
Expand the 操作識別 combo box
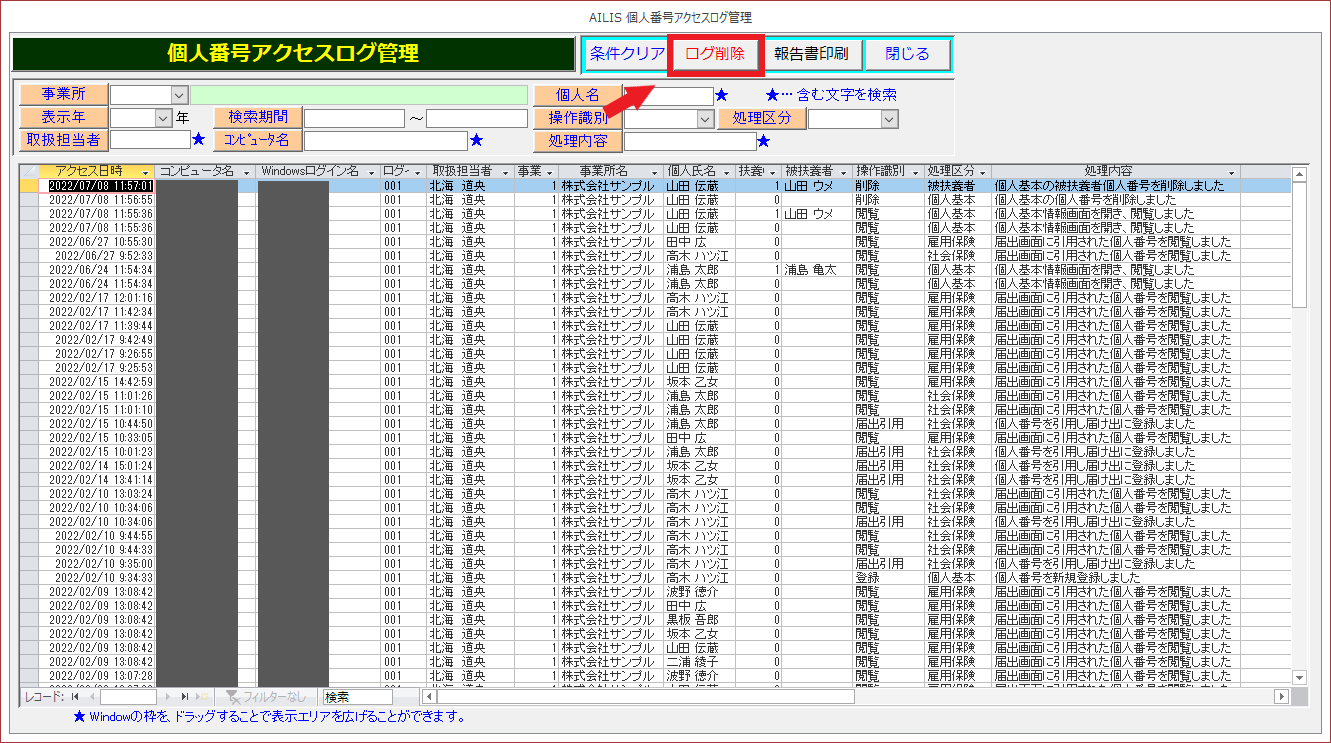point(704,119)
